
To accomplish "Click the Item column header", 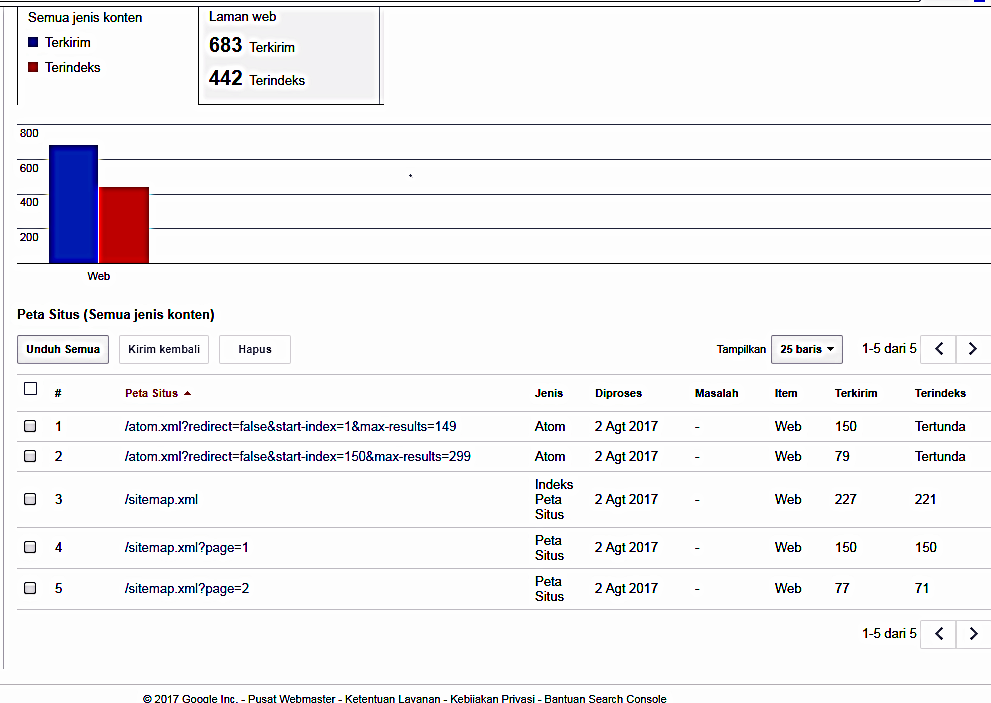I will [786, 393].
